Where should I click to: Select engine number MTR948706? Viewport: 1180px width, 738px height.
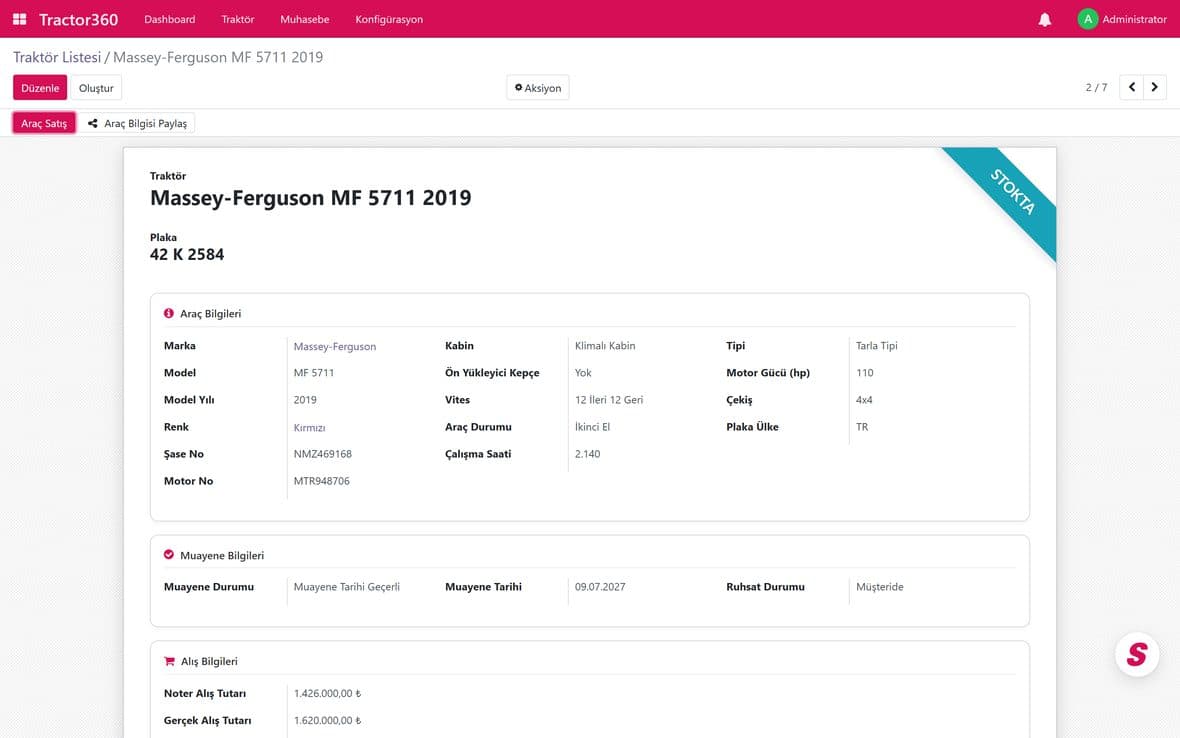321,481
